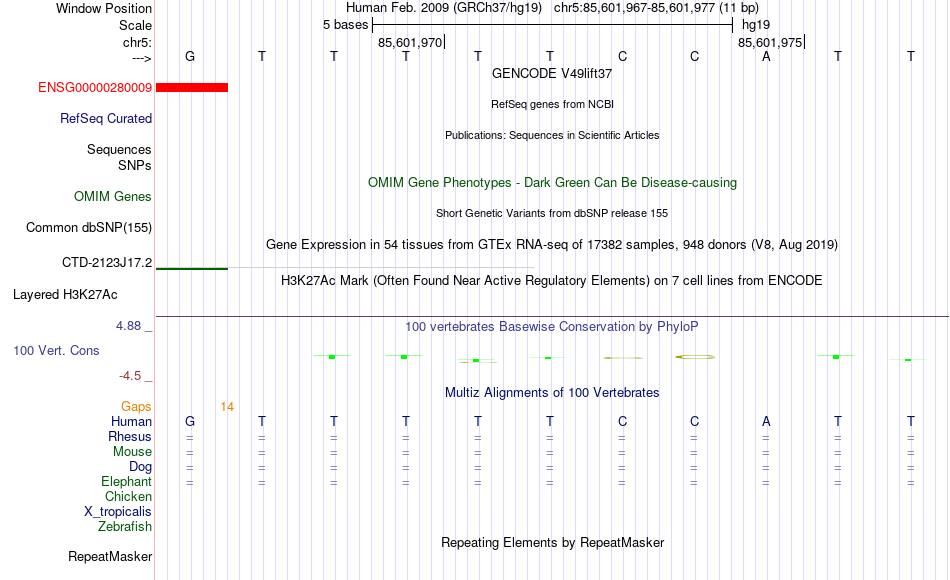
Task: Click the 4.88 conservation maximum value
Action: point(129,326)
